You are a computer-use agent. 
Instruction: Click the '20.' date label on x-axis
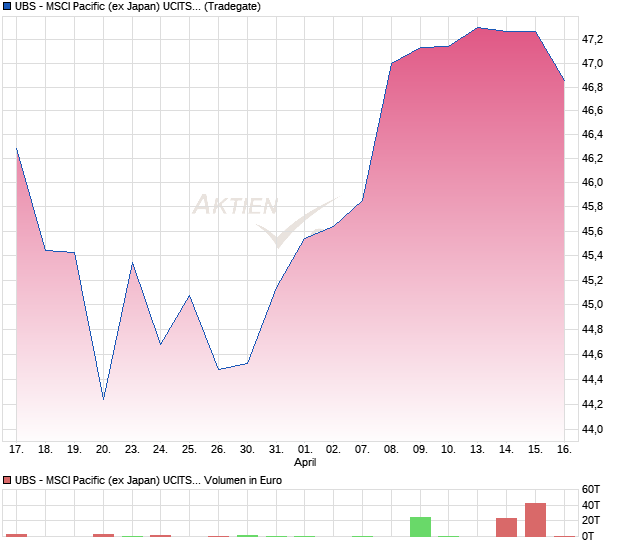coord(103,450)
